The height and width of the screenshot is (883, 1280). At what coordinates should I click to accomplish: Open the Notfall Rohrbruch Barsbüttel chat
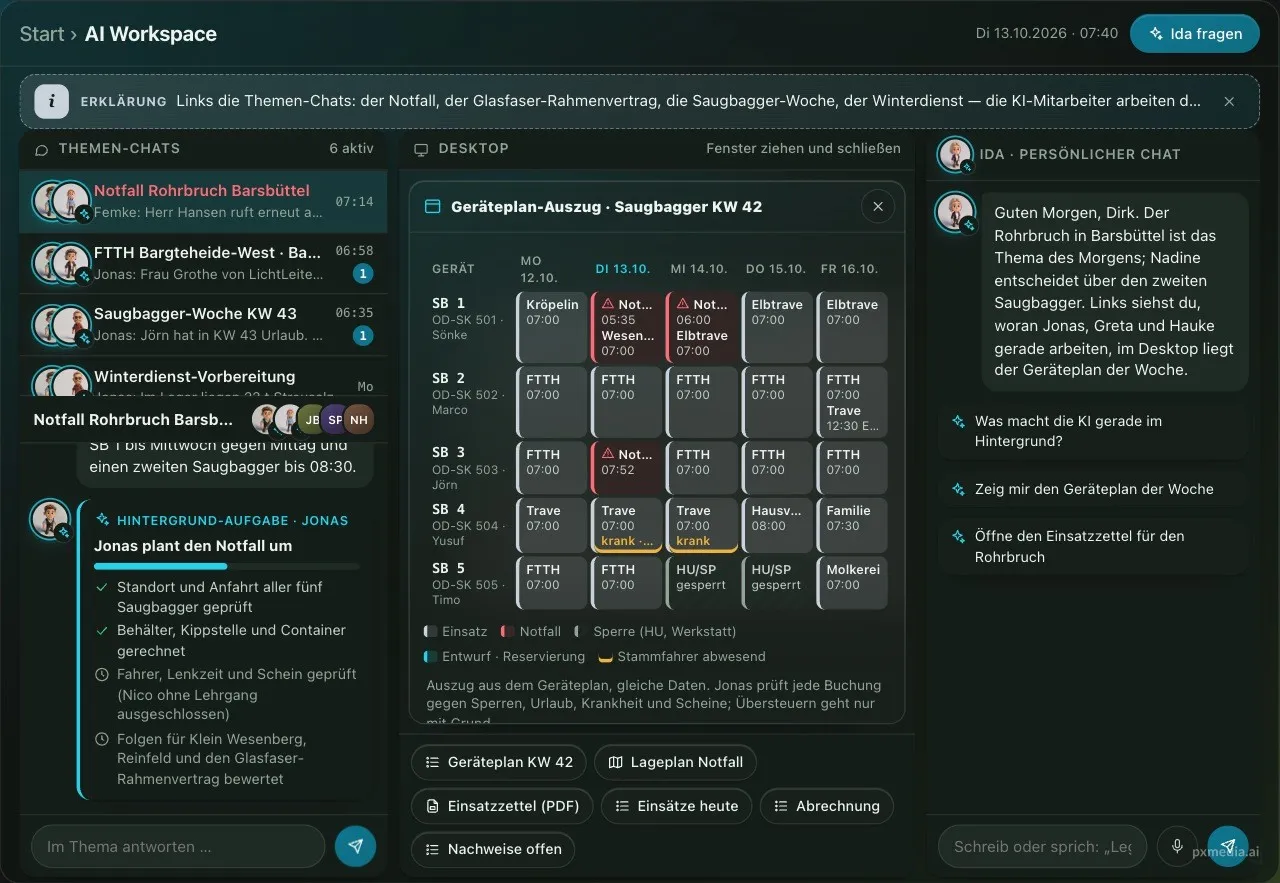pos(203,201)
